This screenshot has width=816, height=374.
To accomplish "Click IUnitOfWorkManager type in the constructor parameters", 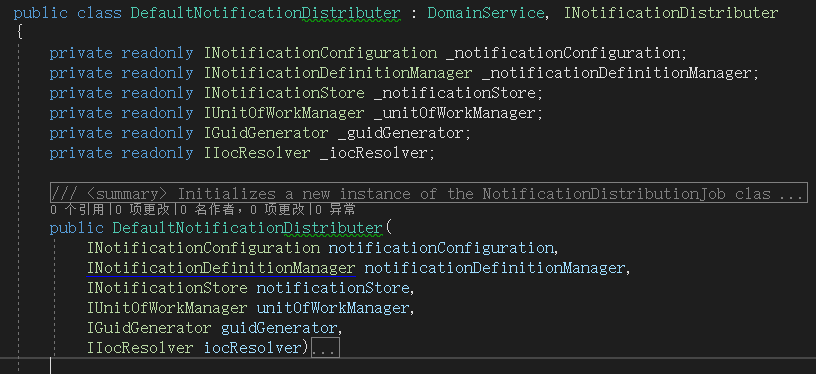I will (x=167, y=308).
